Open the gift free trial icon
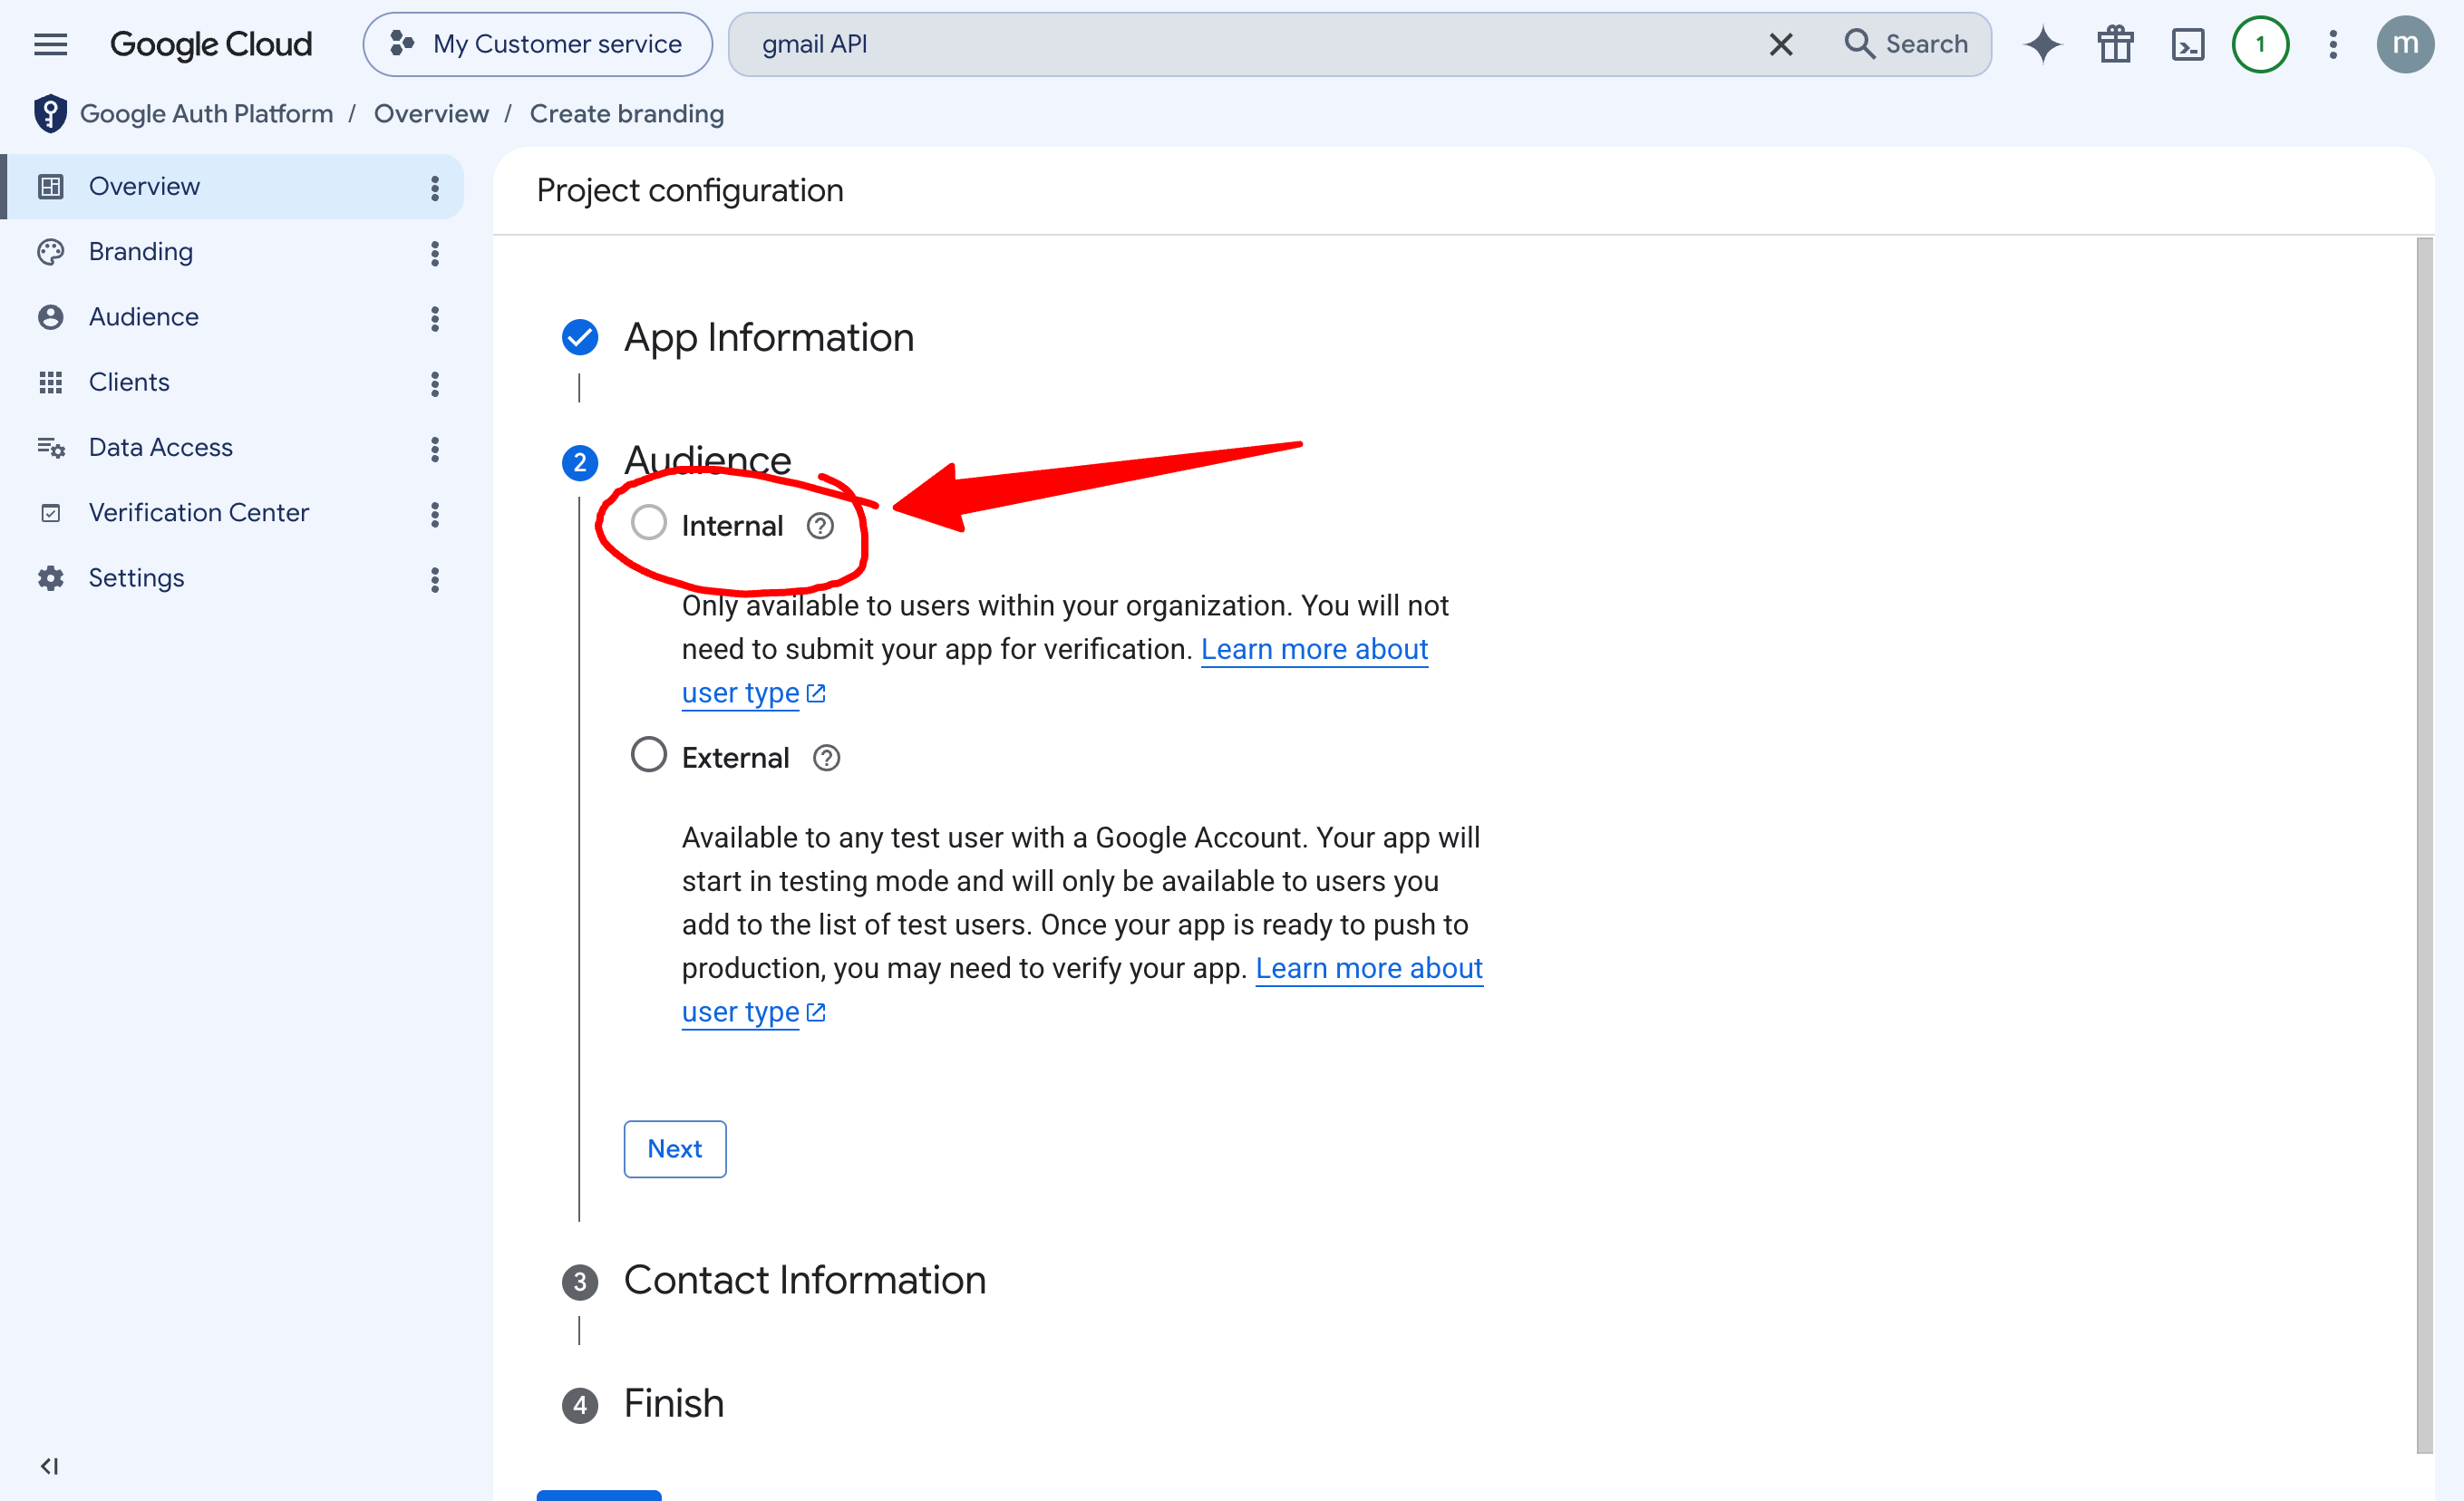This screenshot has width=2464, height=1501. click(x=2115, y=44)
